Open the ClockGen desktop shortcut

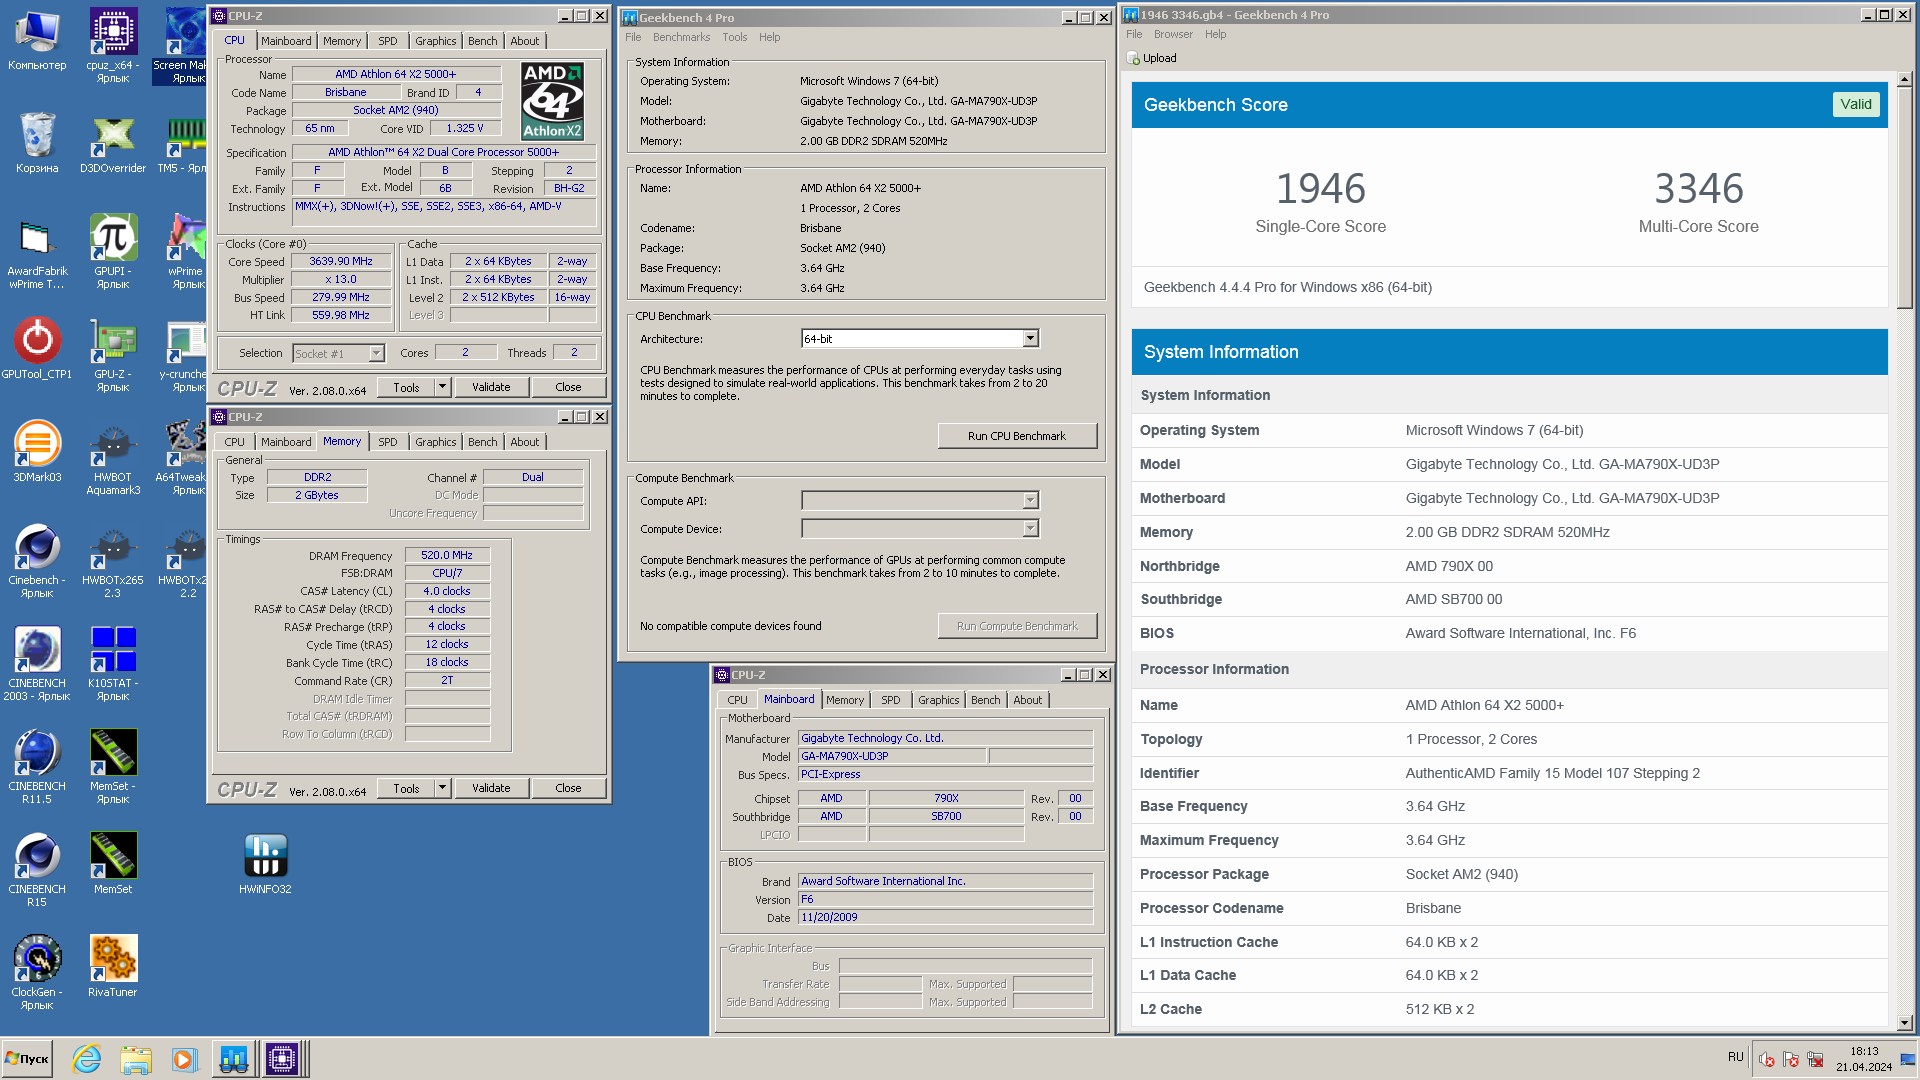tap(37, 972)
